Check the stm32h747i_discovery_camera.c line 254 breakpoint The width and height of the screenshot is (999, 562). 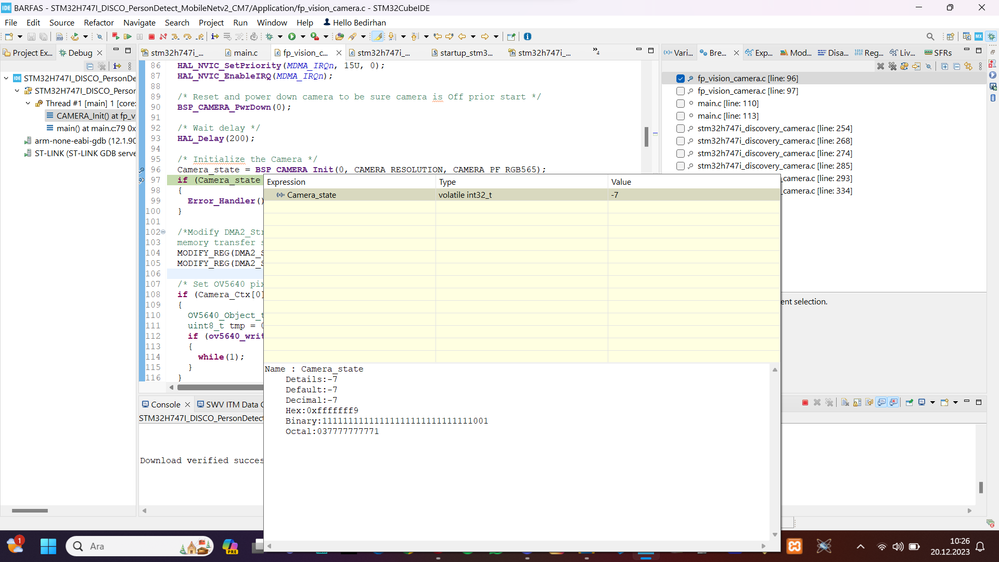pos(681,128)
